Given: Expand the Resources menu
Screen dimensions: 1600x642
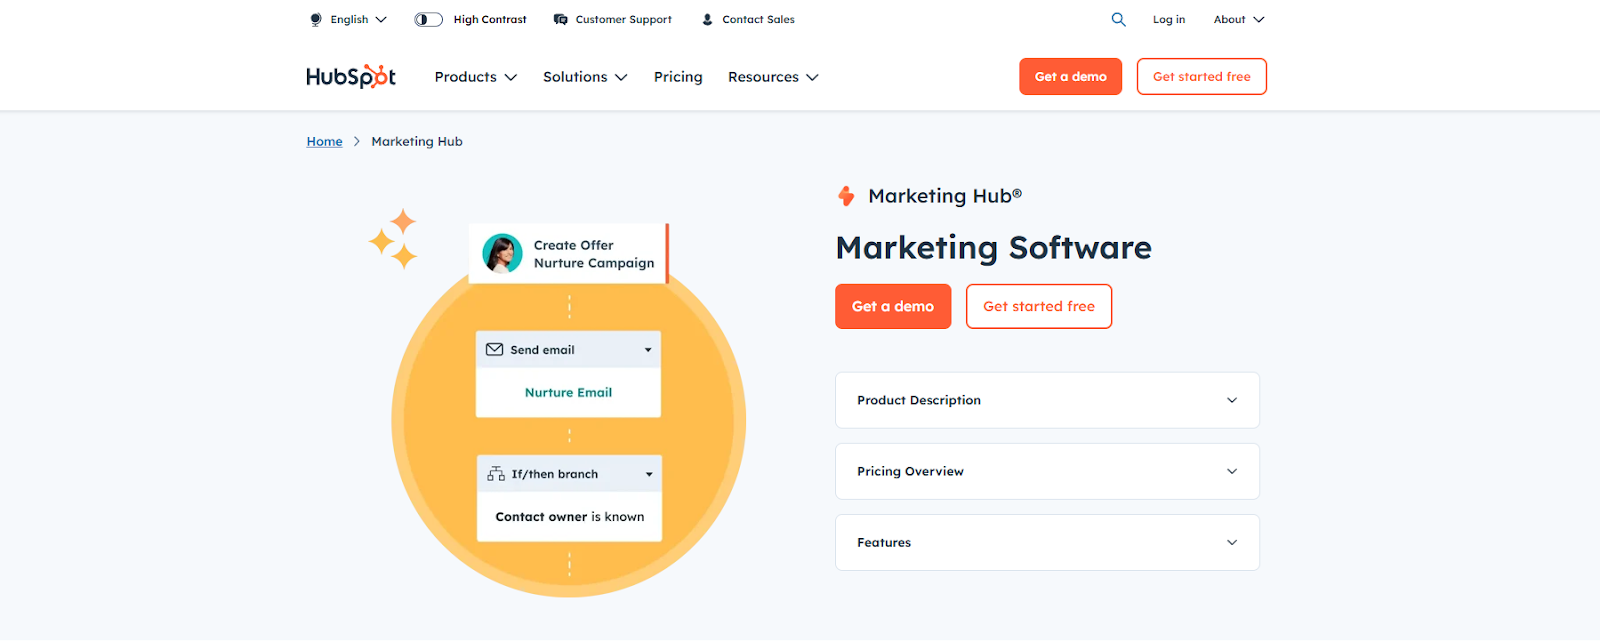Looking at the screenshot, I should pyautogui.click(x=773, y=77).
